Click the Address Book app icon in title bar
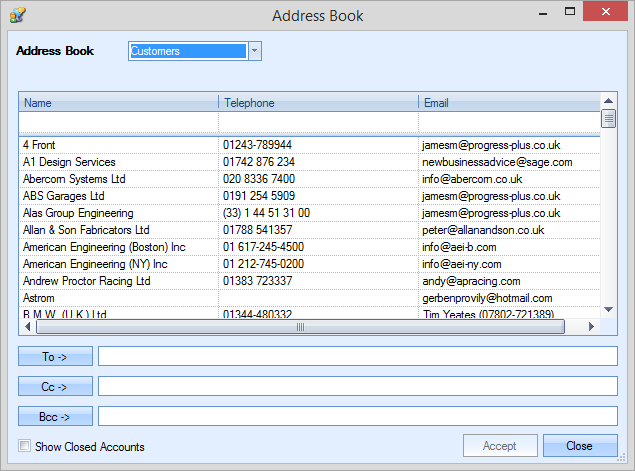The height and width of the screenshot is (471, 635). (17, 15)
